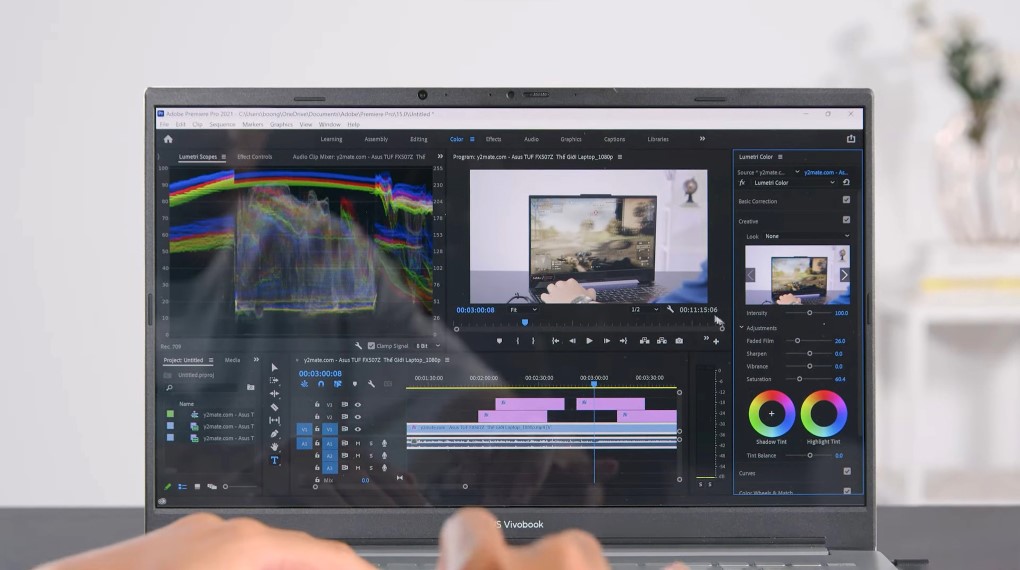Open the 8 Bit scope depth dropdown

click(x=428, y=346)
